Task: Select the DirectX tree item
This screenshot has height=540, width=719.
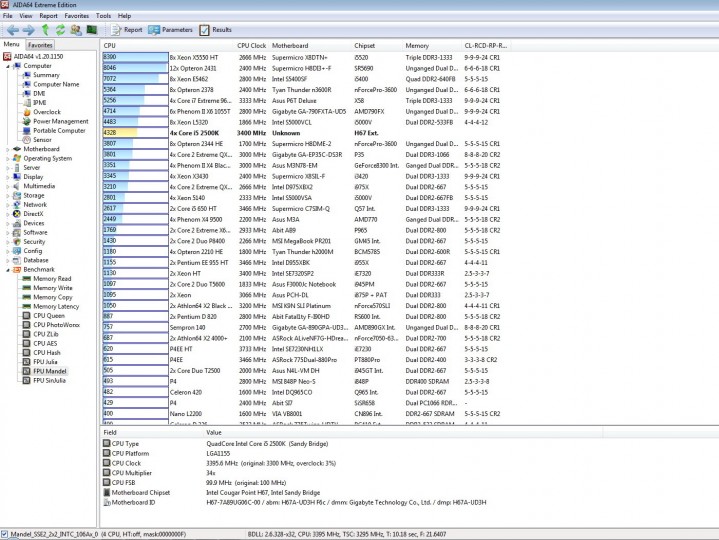Action: tap(33, 214)
